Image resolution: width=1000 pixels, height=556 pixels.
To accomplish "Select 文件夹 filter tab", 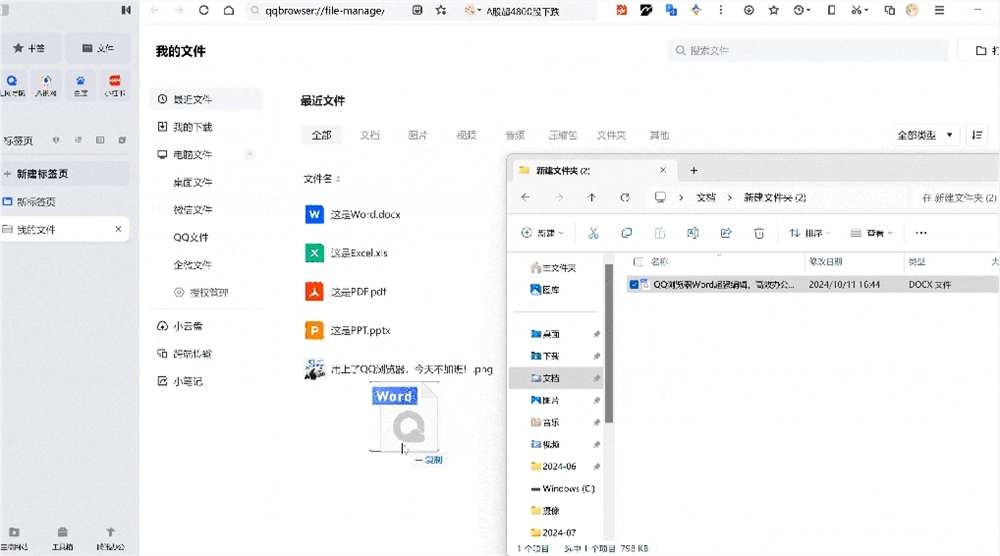I will pos(611,135).
